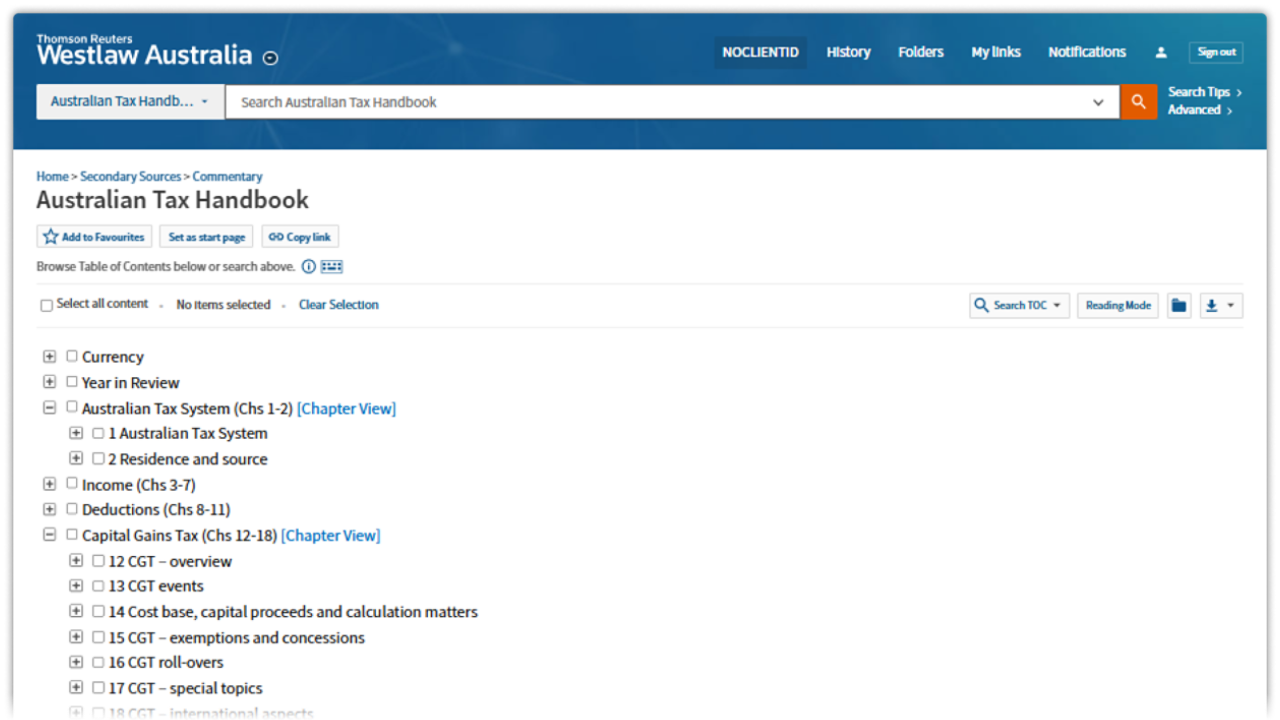
Task: Click the folder icon in TOC toolbar
Action: [x=1179, y=306]
